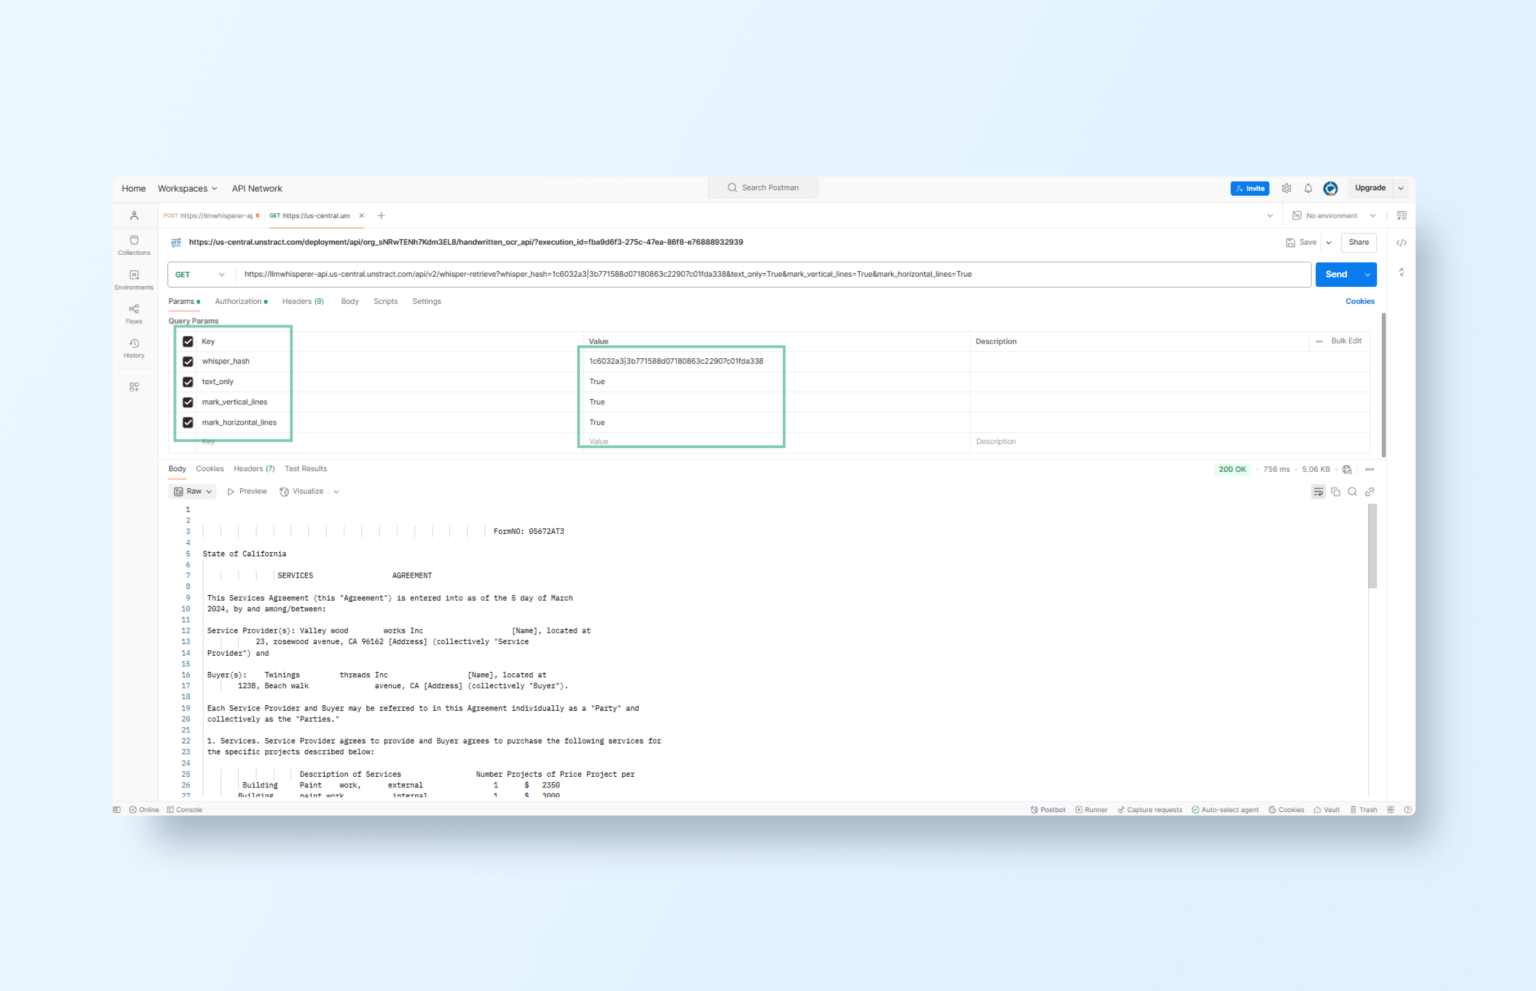Disable the mark_vertical_lines parameter
This screenshot has height=991, width=1536.
pos(188,402)
